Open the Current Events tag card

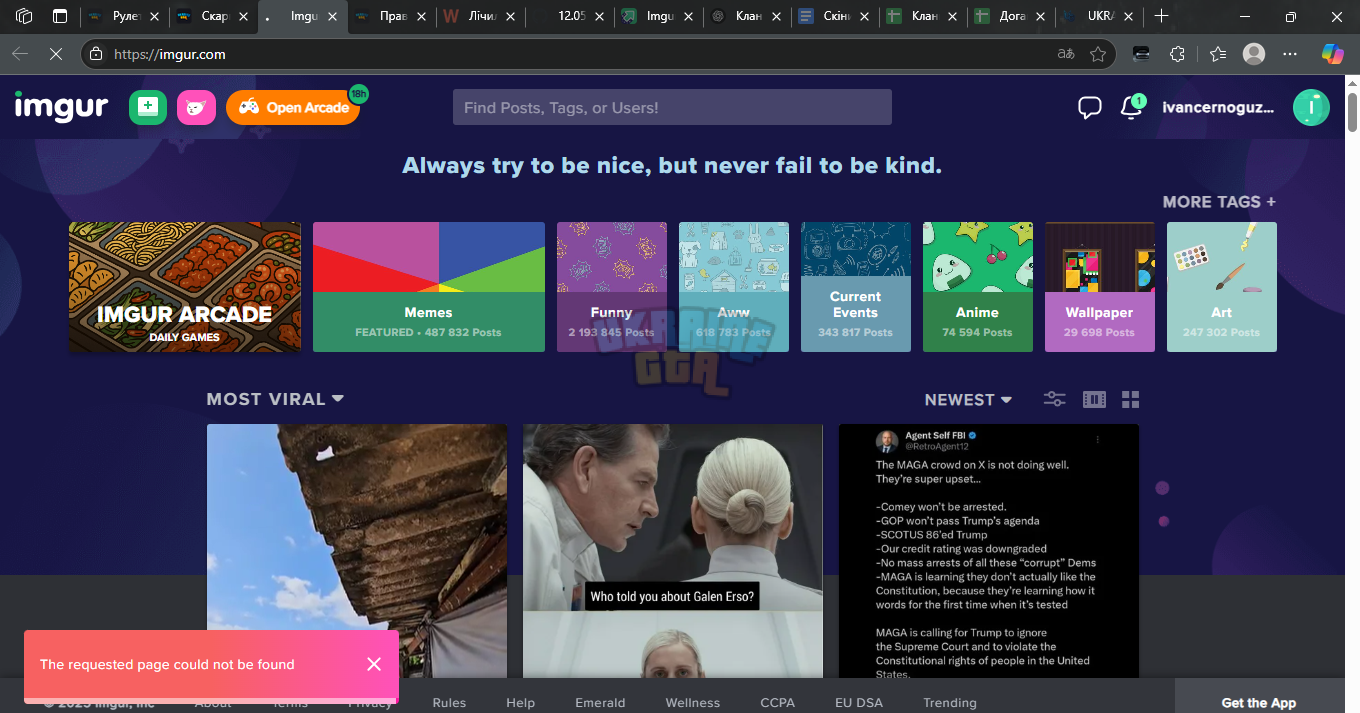click(856, 287)
